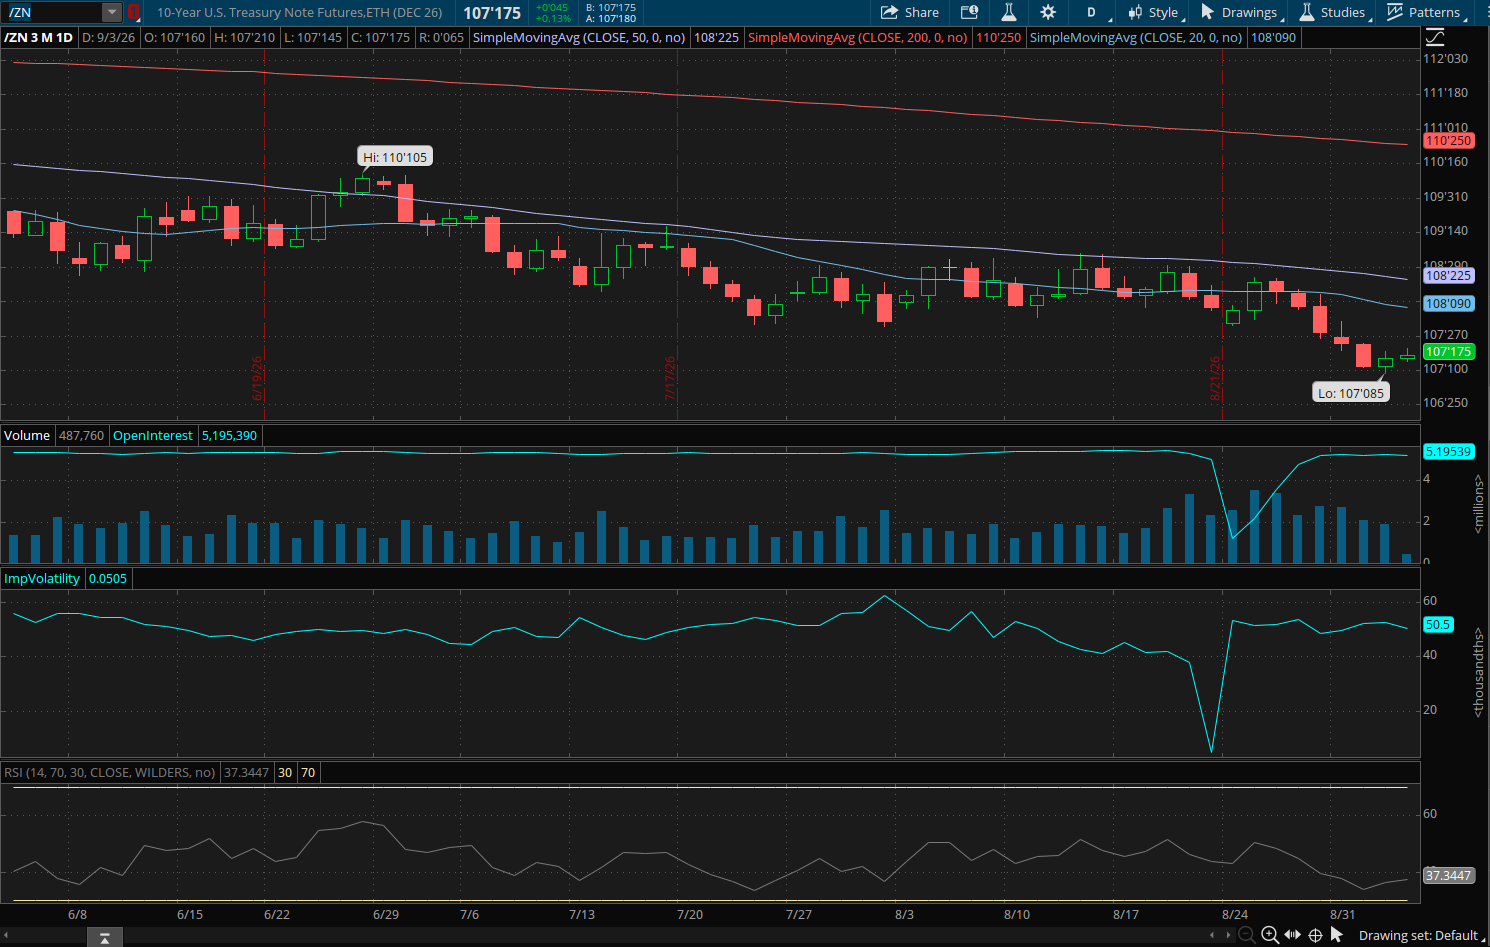Click the collapse subgraphs arrow button at bottom
This screenshot has width=1490, height=947.
tap(105, 937)
